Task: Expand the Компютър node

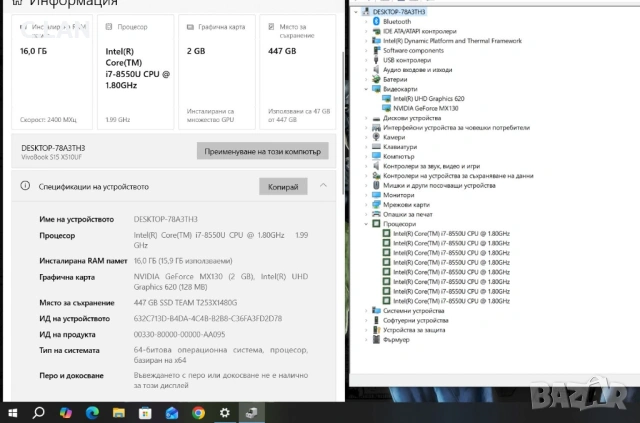Action: click(x=366, y=156)
